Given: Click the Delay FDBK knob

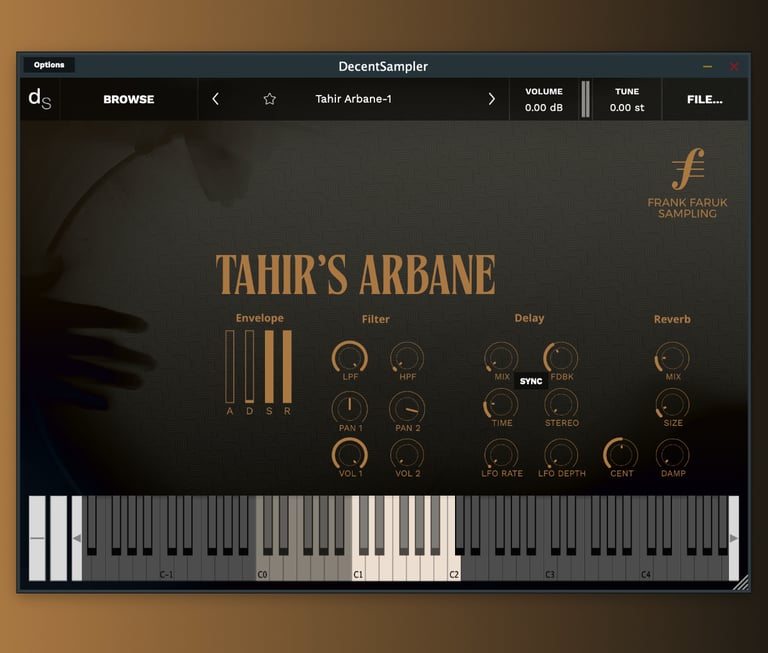Looking at the screenshot, I should [x=561, y=358].
